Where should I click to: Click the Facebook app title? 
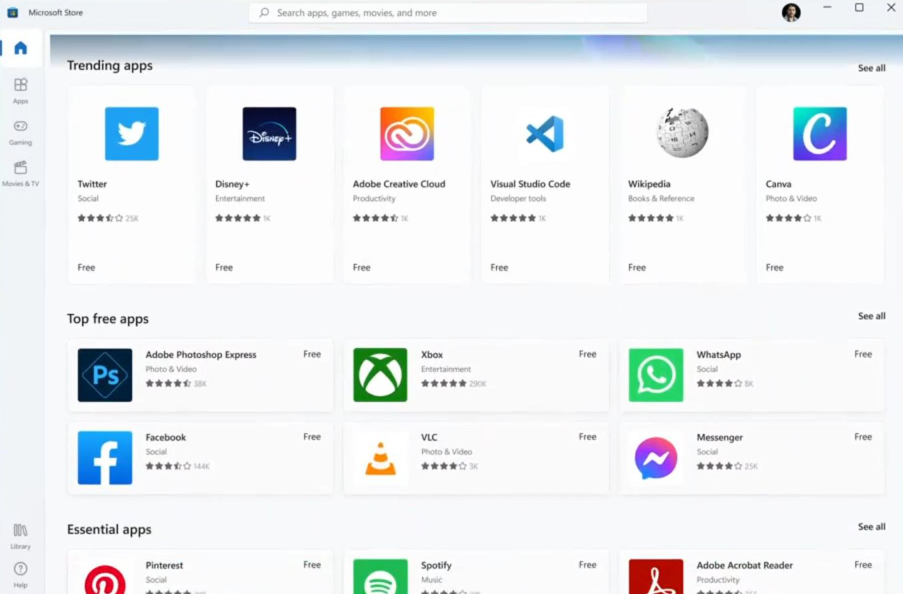pyautogui.click(x=166, y=437)
